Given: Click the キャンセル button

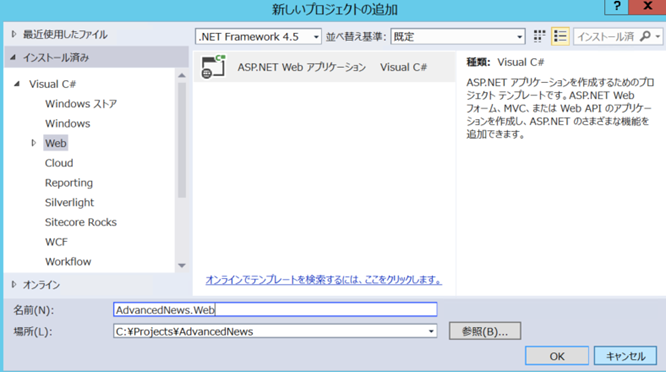Looking at the screenshot, I should [625, 356].
